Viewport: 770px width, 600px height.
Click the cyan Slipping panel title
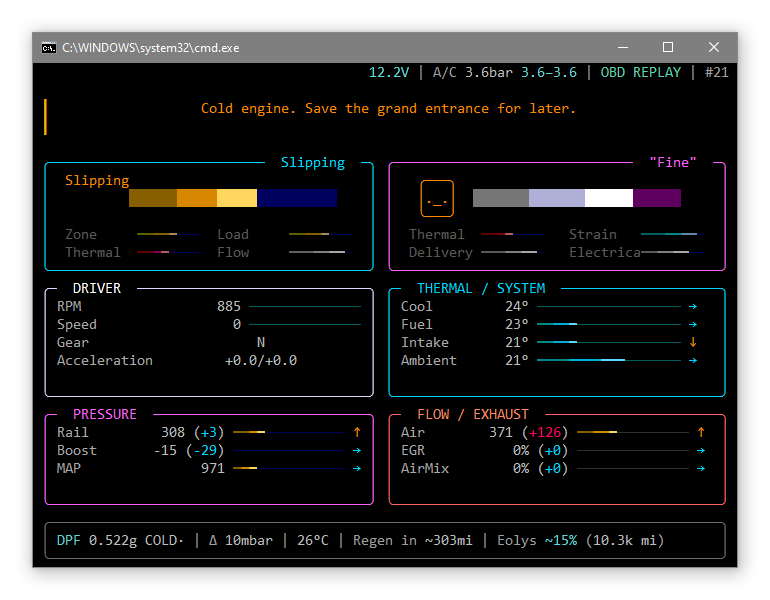(x=313, y=163)
